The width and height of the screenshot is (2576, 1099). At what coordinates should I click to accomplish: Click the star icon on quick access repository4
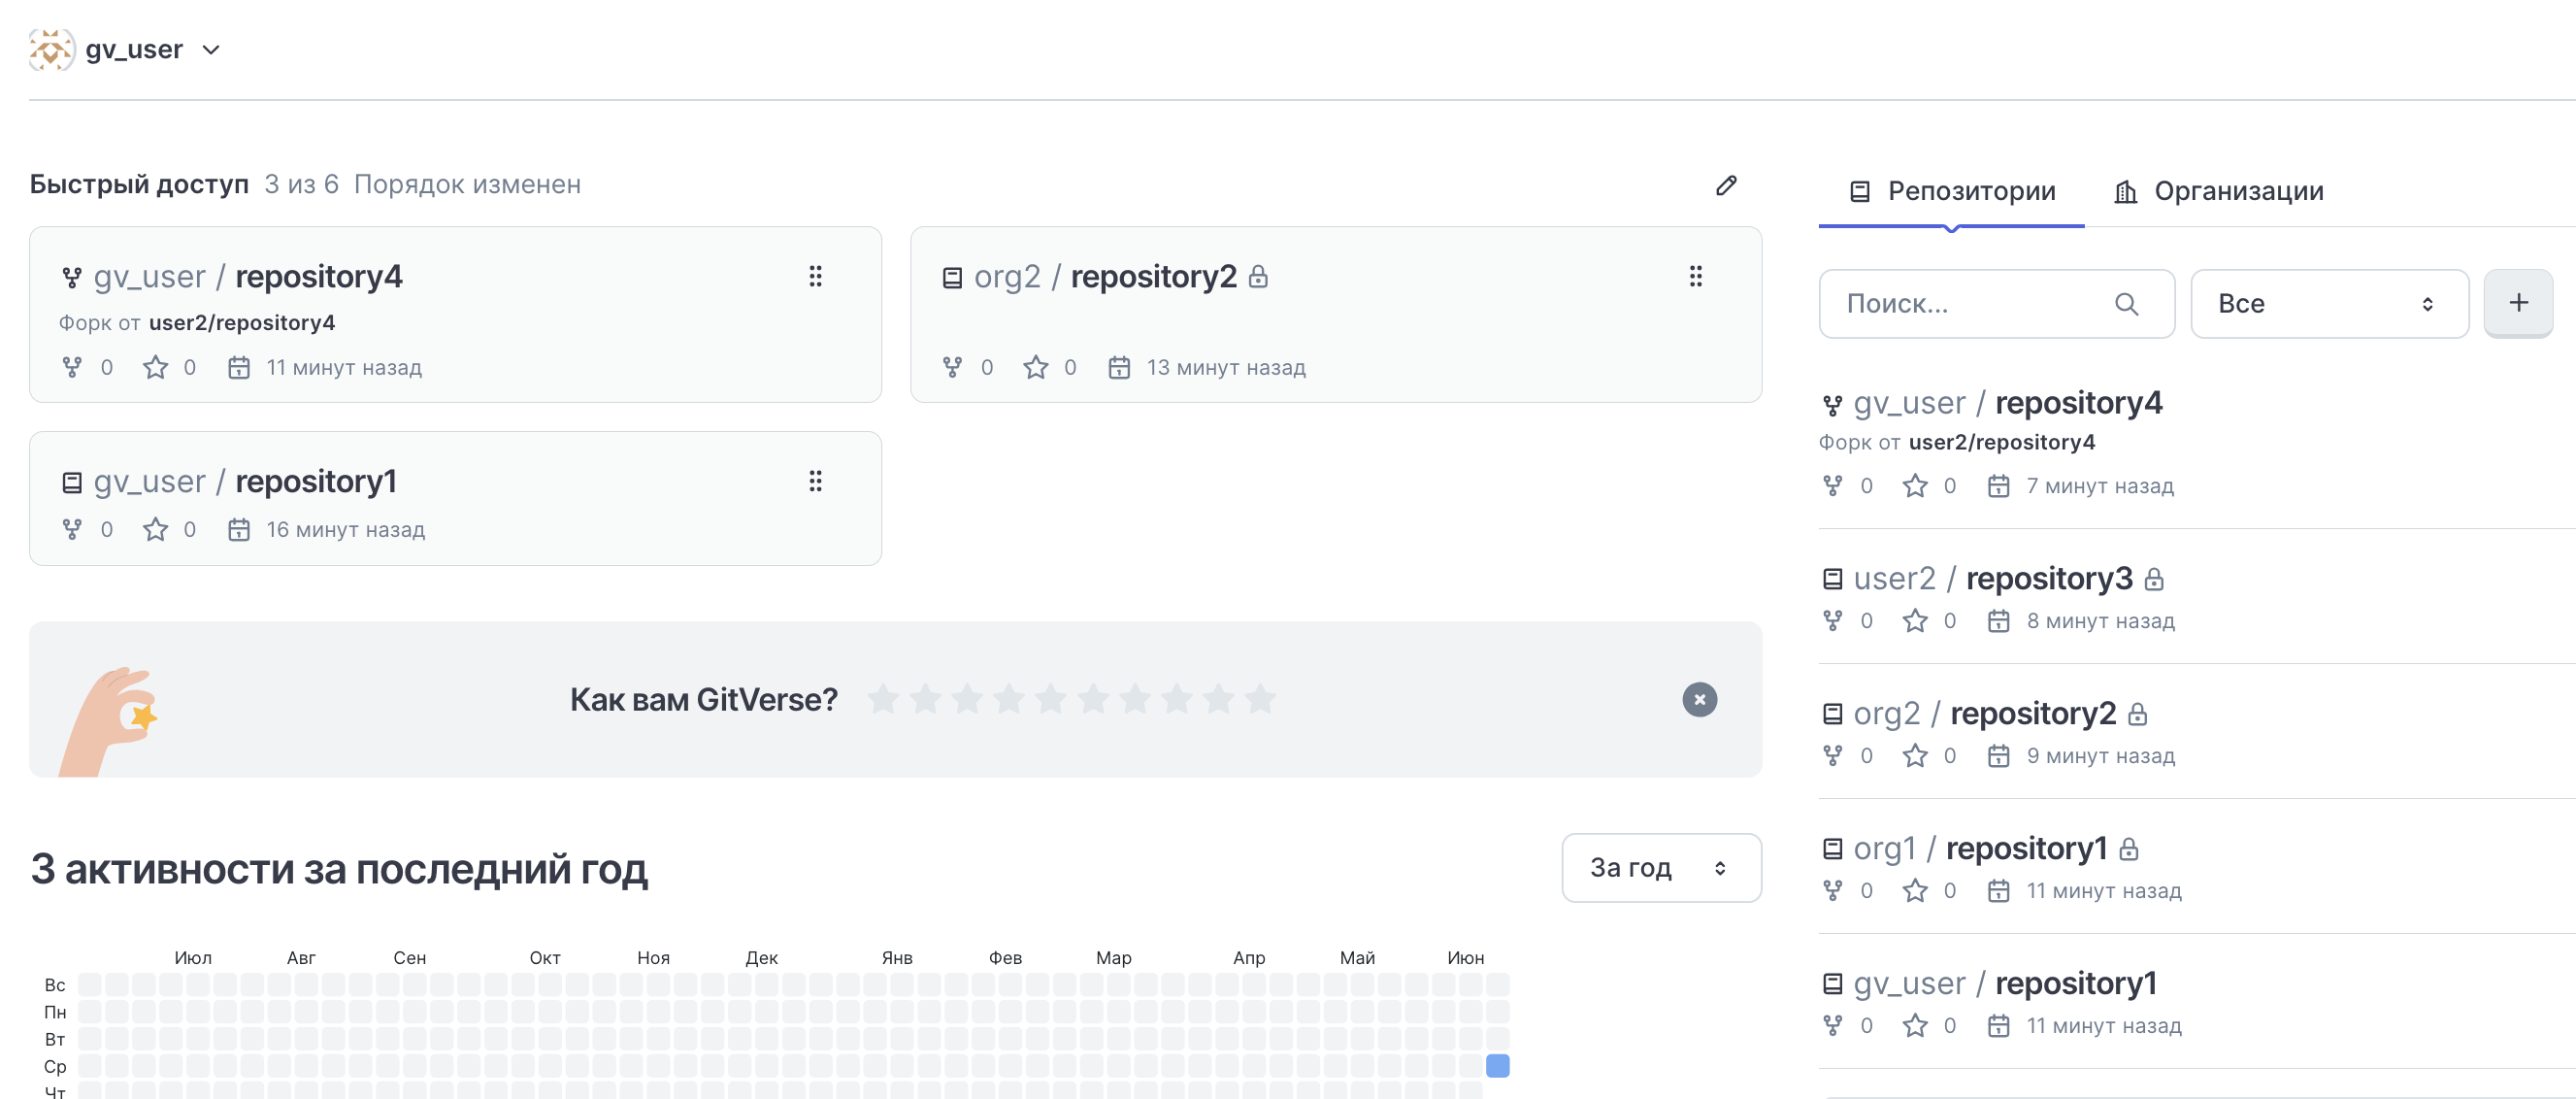coord(155,368)
